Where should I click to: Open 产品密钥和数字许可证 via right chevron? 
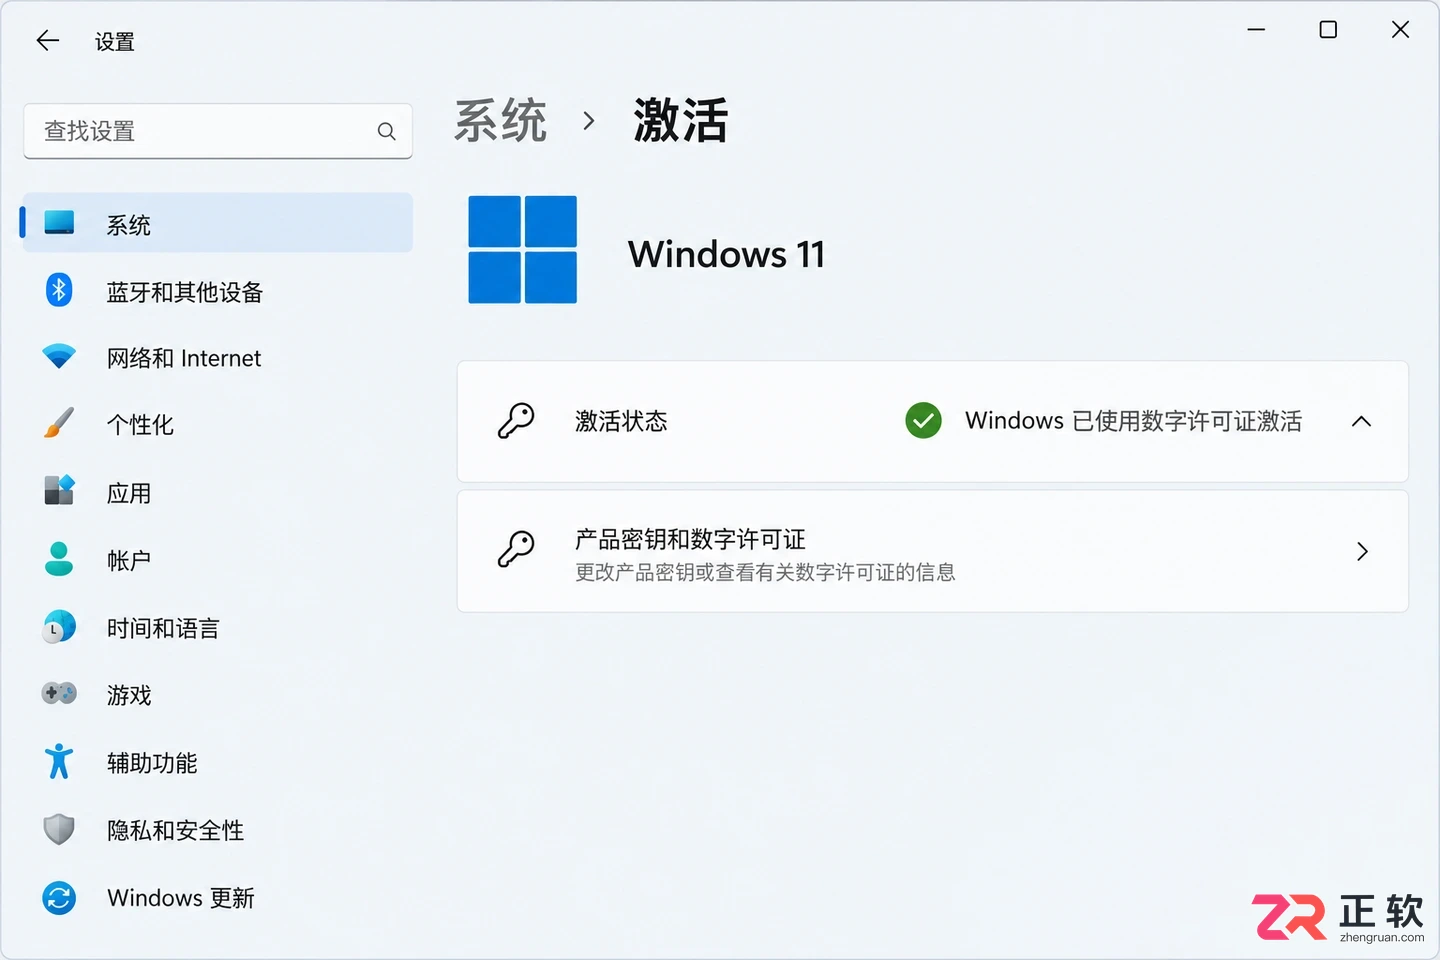click(1362, 551)
